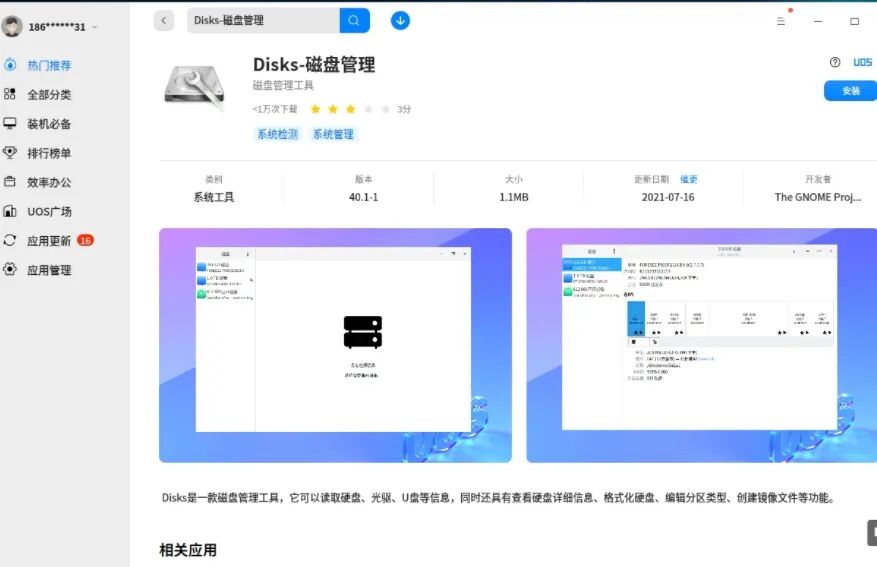Click the 系统工具 category value
This screenshot has width=877, height=567.
click(x=214, y=197)
